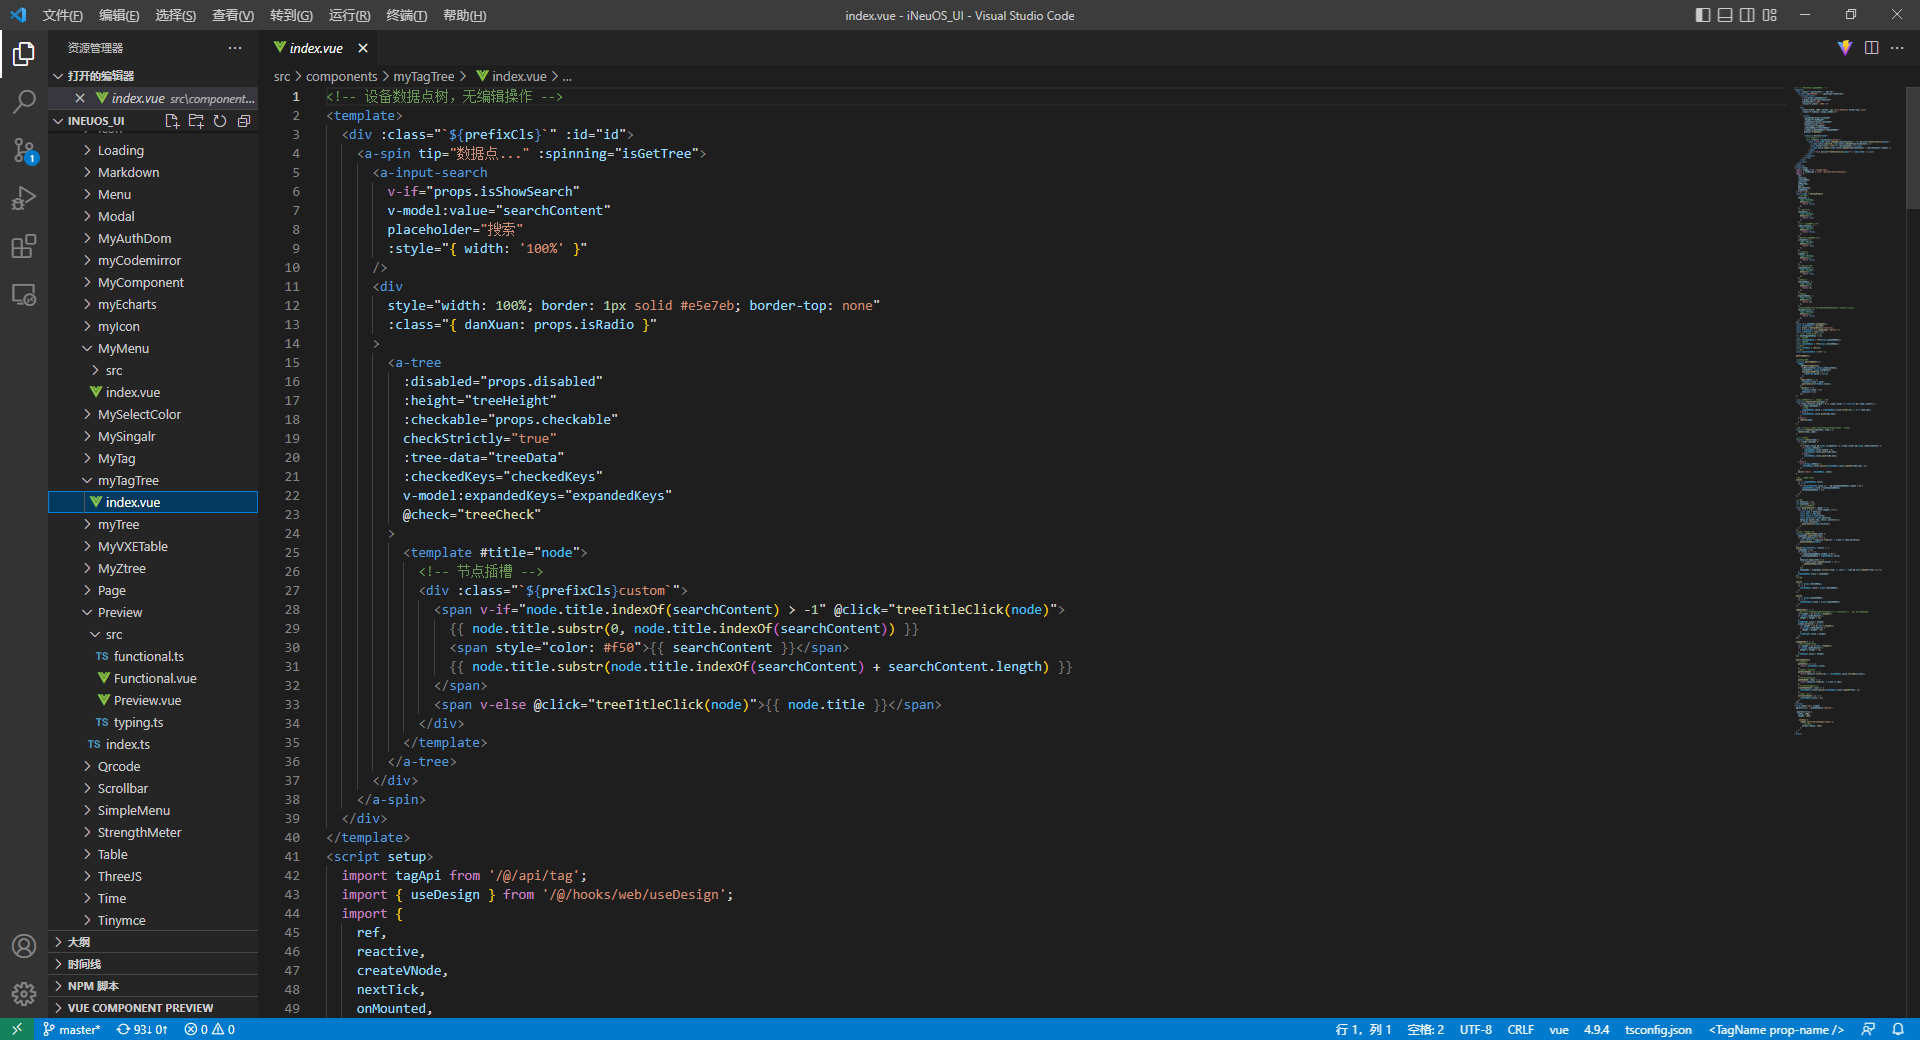Open the Extensions view

(x=24, y=246)
